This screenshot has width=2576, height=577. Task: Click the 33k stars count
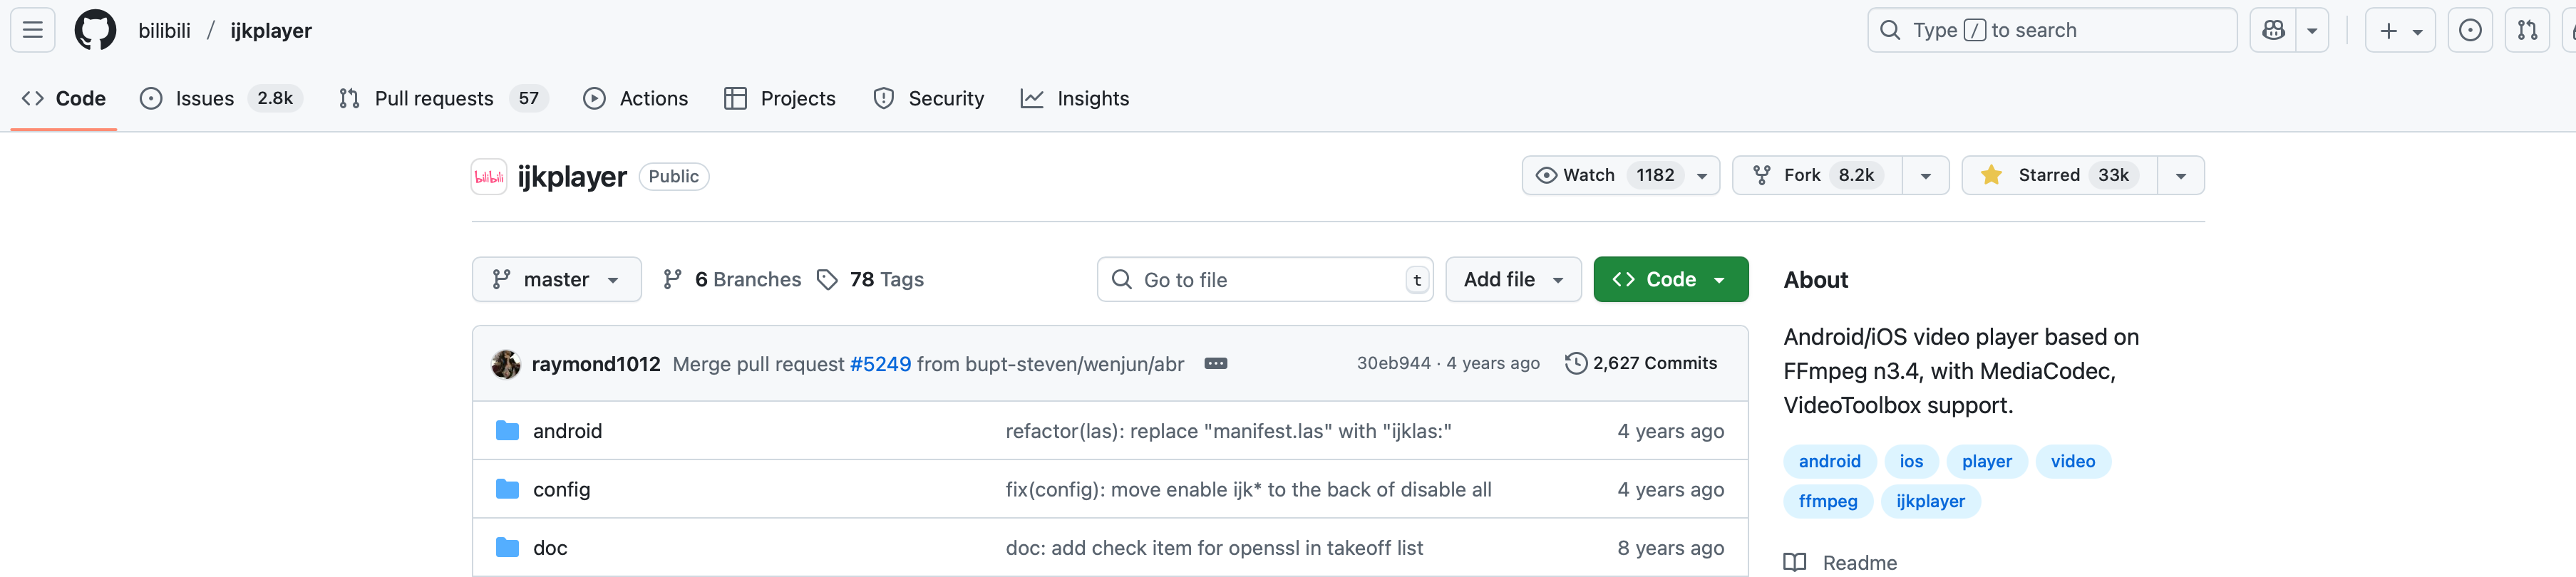(x=2112, y=175)
